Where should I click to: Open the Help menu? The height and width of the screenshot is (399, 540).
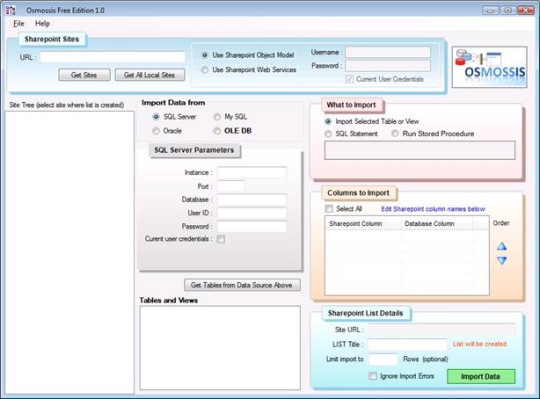click(42, 23)
